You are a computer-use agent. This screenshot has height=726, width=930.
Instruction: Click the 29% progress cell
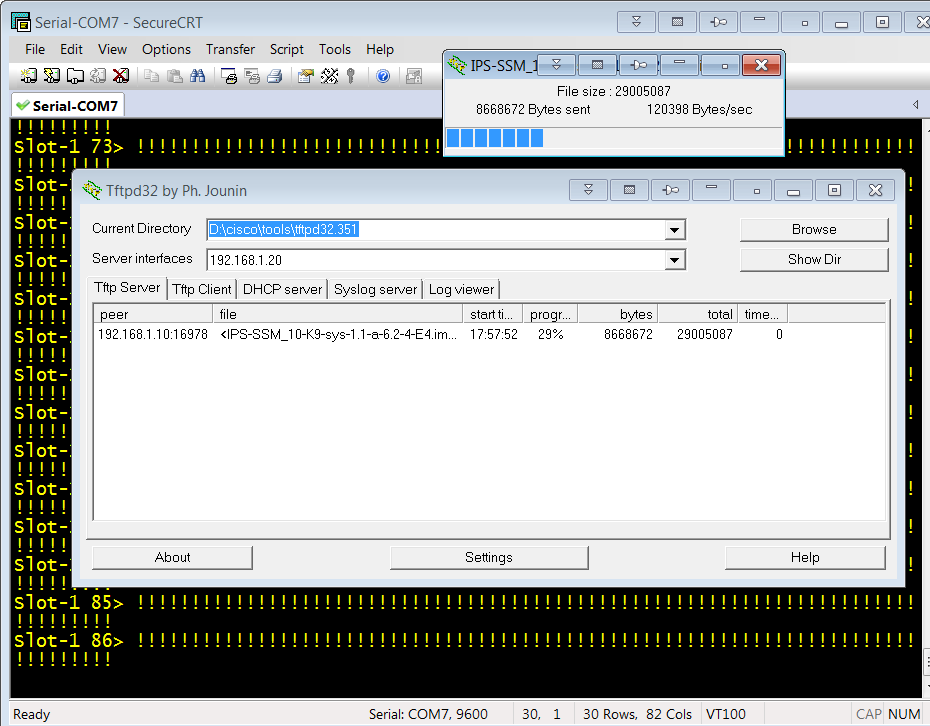(x=550, y=335)
